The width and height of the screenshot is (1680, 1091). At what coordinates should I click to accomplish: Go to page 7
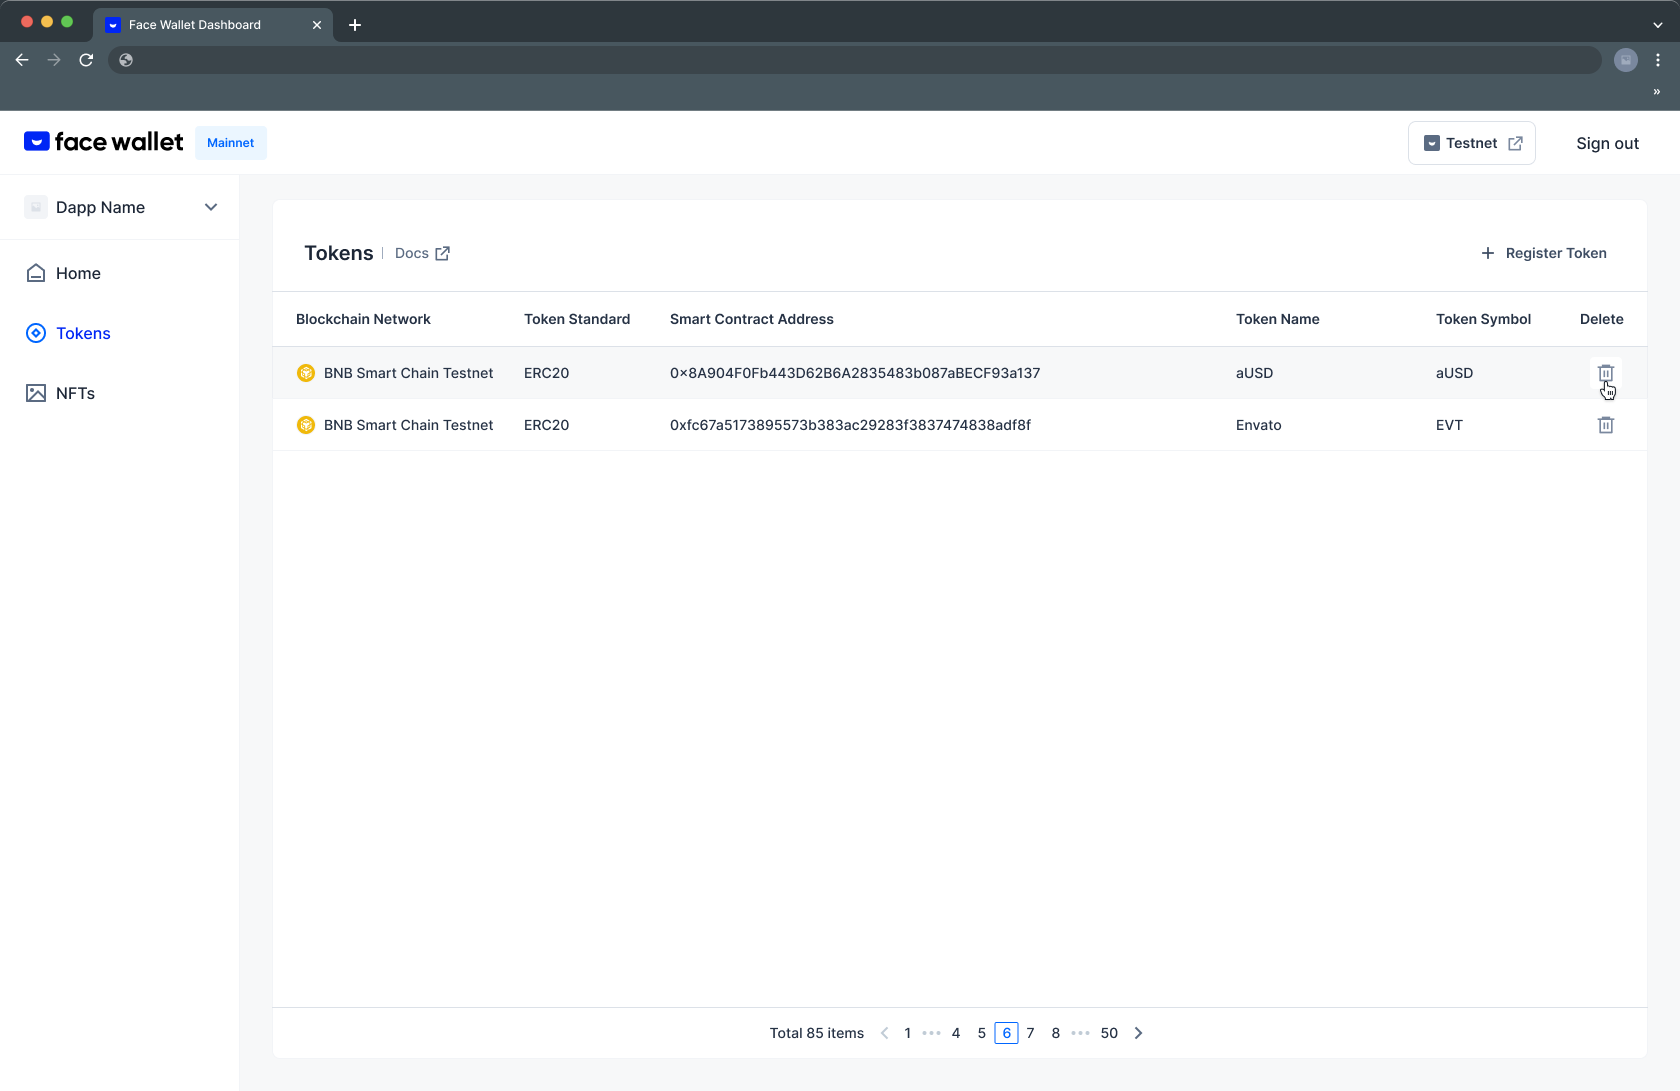1030,1033
